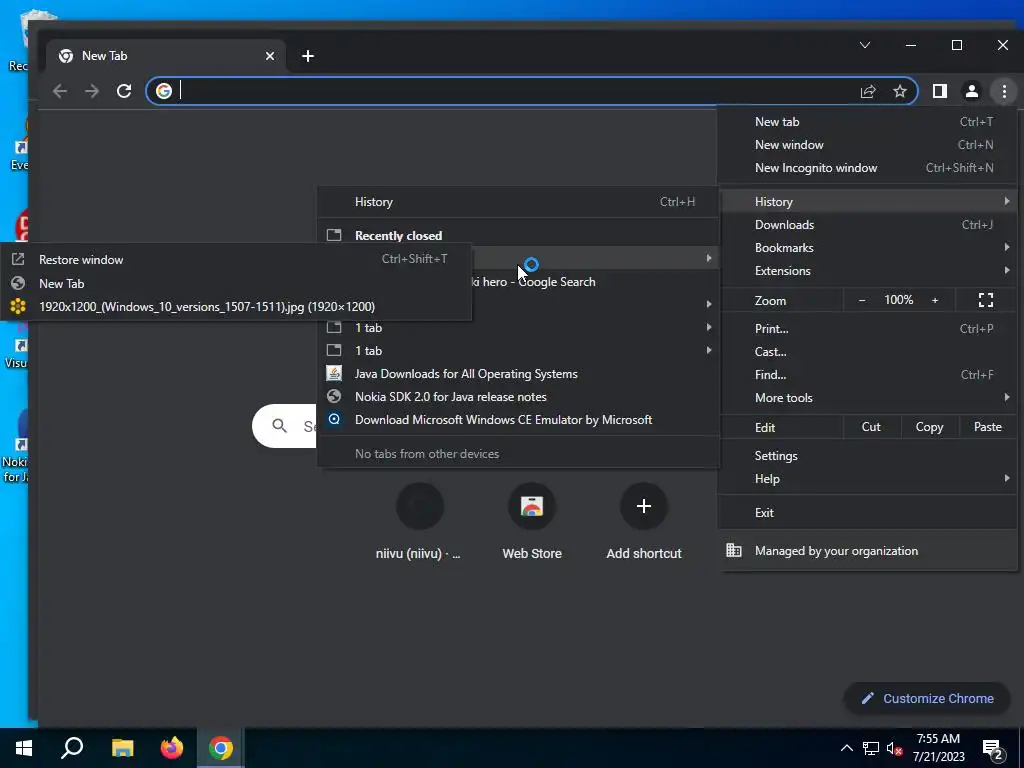Expand the Help submenu
This screenshot has height=768, width=1024.
pyautogui.click(x=867, y=479)
